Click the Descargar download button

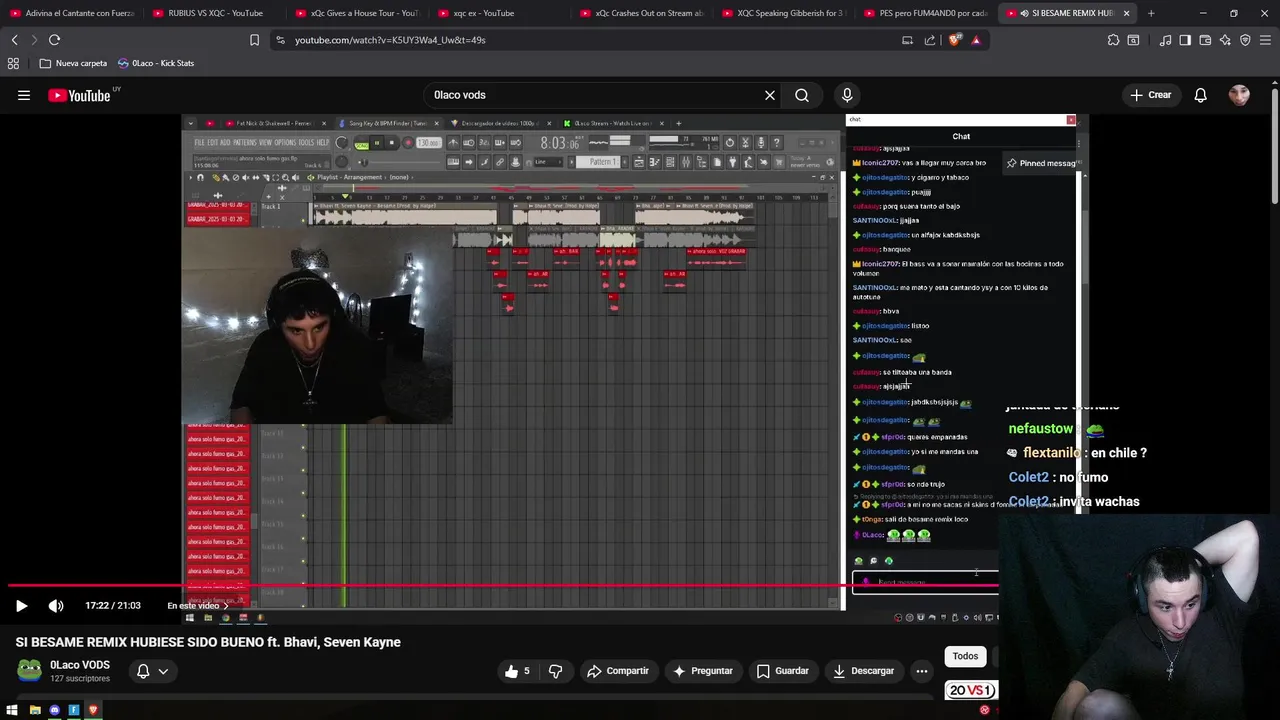pyautogui.click(x=864, y=671)
